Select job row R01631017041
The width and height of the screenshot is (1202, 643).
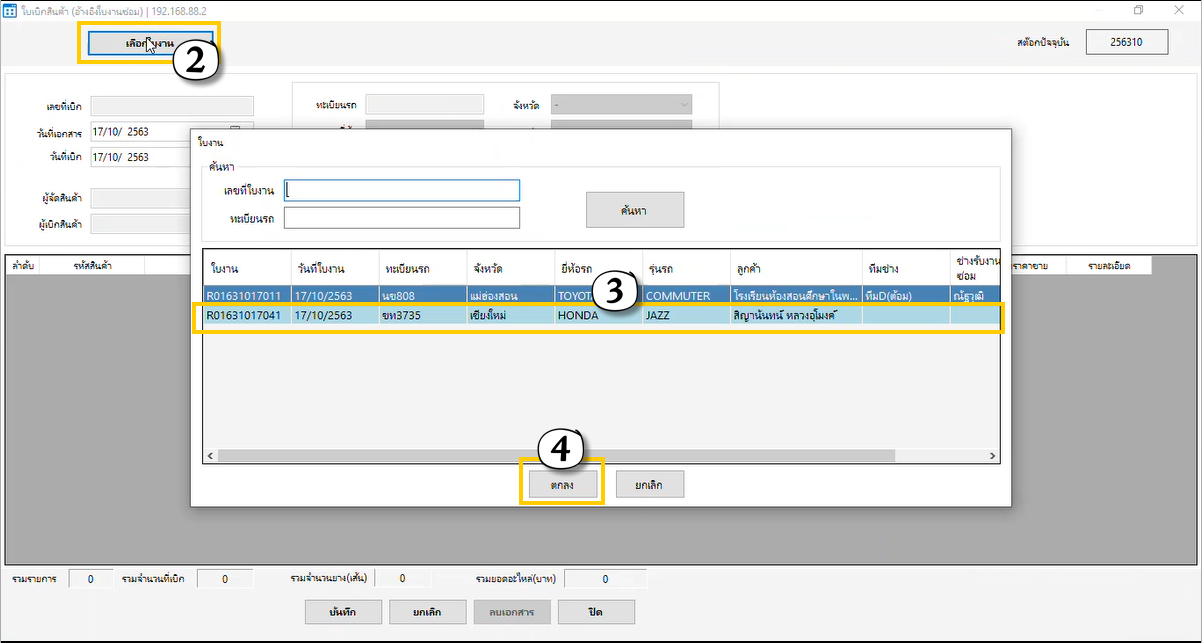pyautogui.click(x=600, y=316)
